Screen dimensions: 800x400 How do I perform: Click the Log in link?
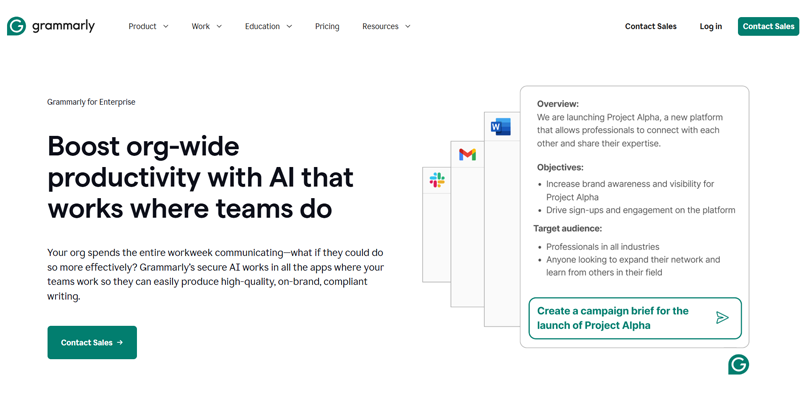point(711,27)
